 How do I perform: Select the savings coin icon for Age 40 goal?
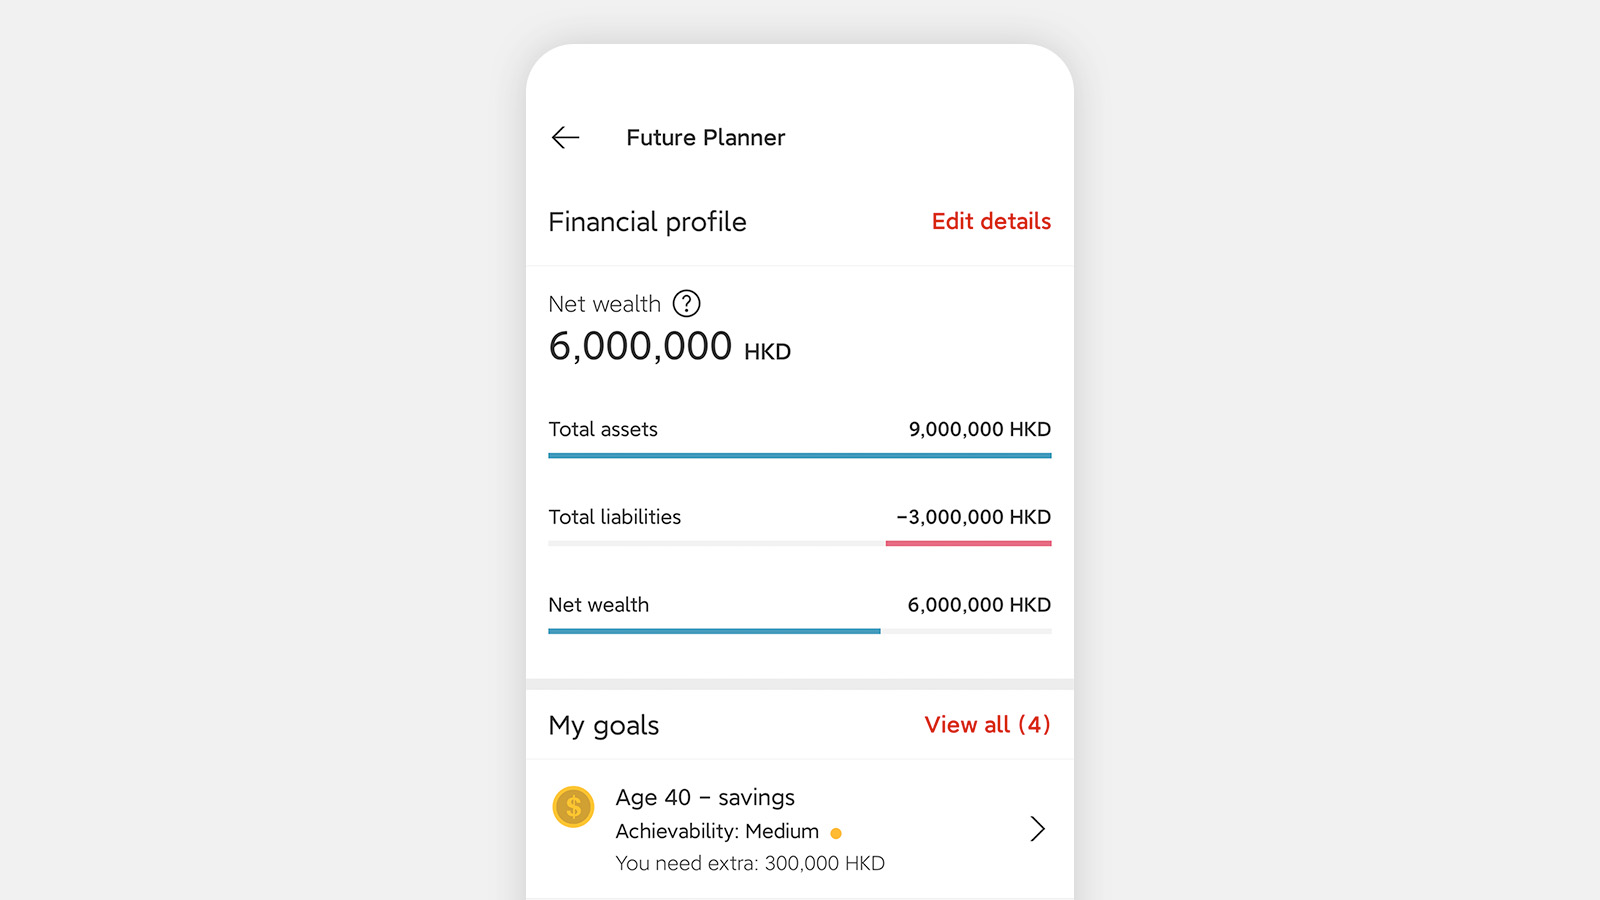coord(573,807)
